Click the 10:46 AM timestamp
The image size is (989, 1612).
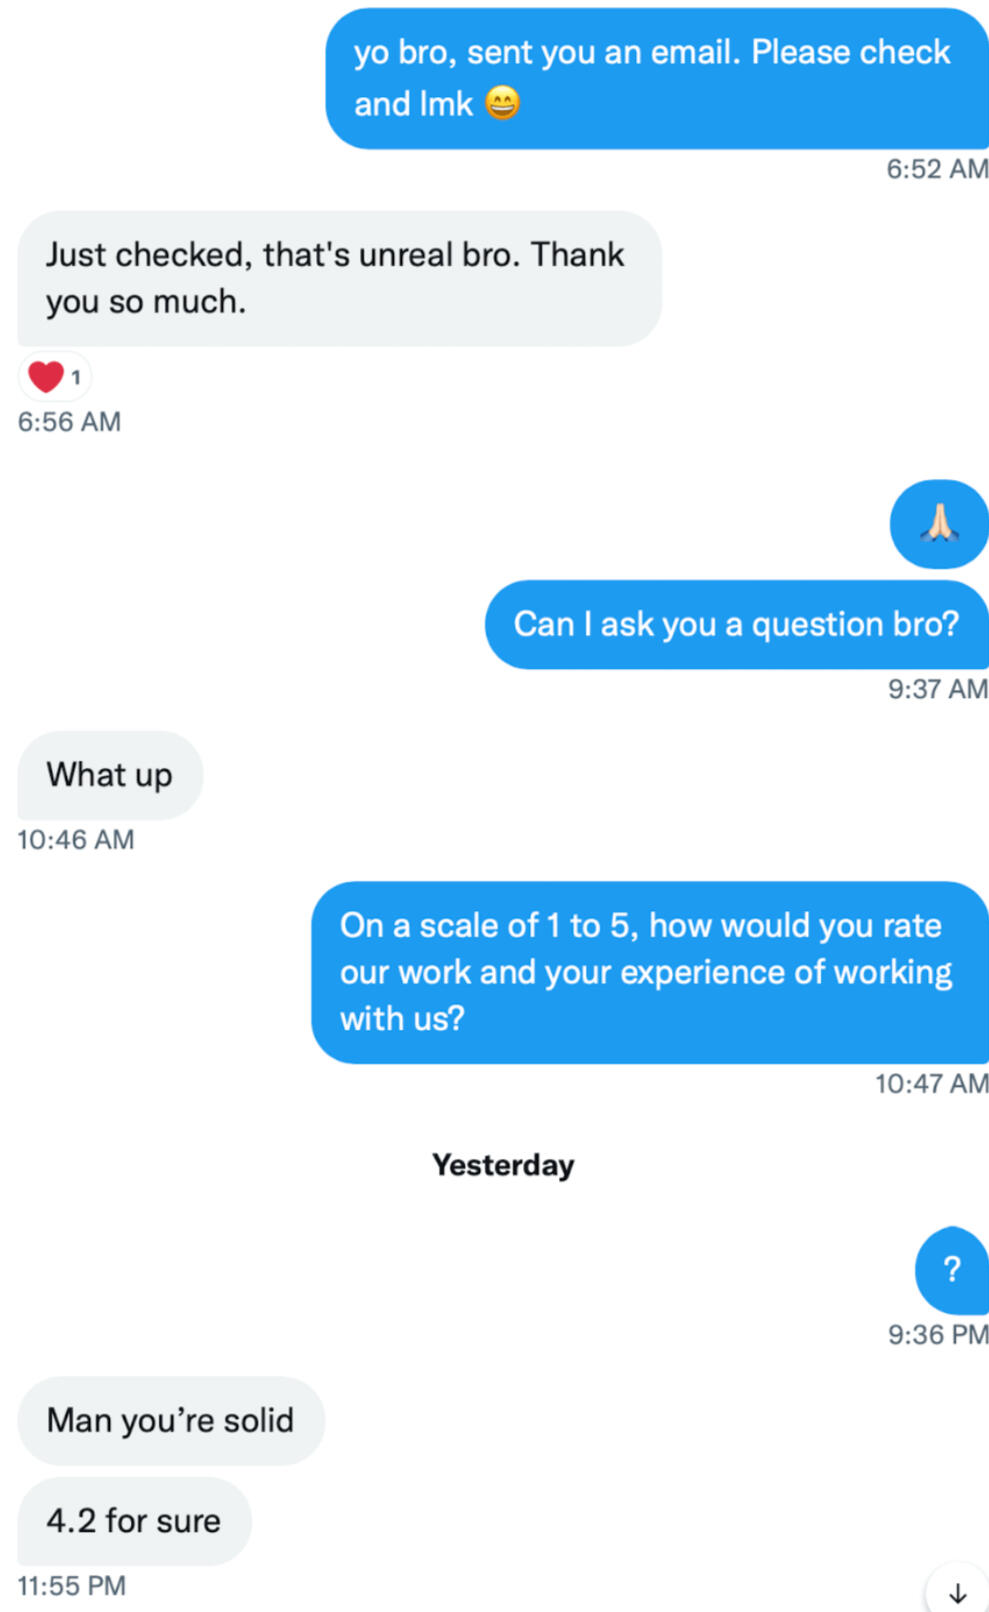click(75, 840)
